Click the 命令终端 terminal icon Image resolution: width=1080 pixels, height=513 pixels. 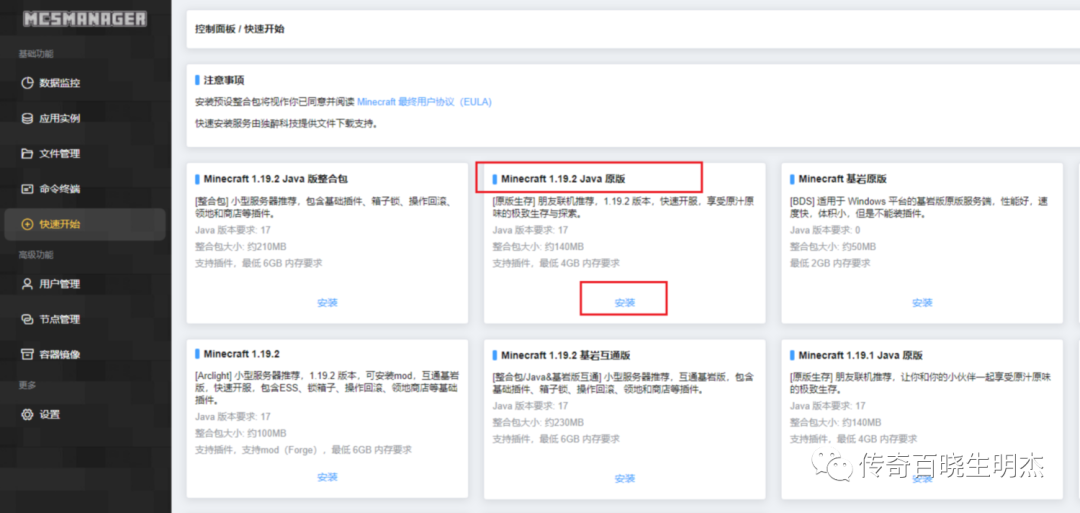click(28, 189)
